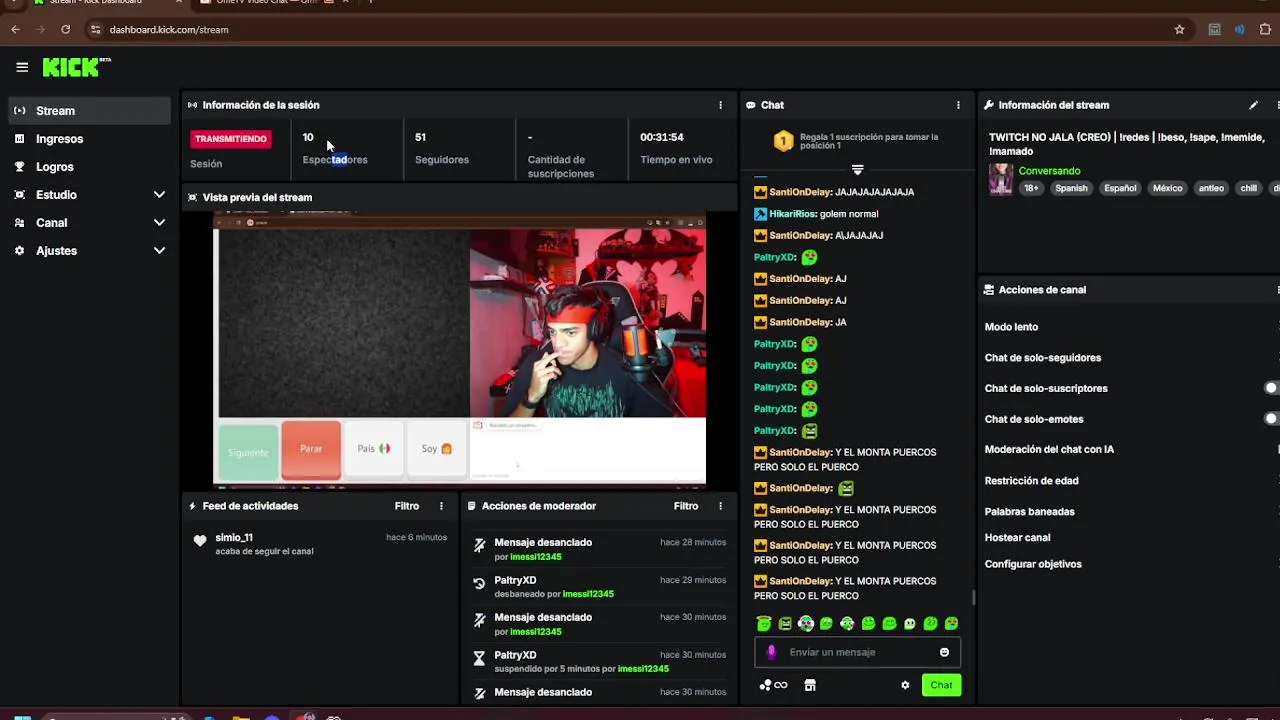
Task: Click the TRANSMITIENDO status badge
Action: [x=231, y=139]
